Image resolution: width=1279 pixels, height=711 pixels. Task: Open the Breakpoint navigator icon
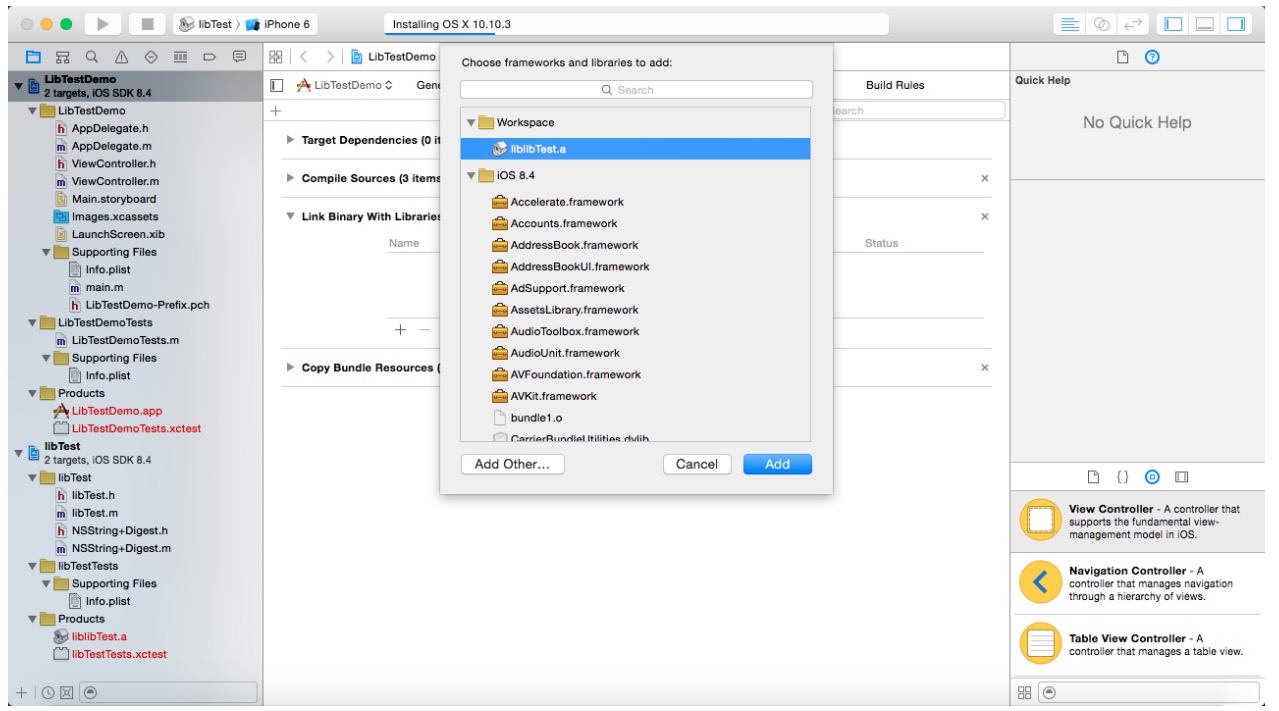[210, 57]
